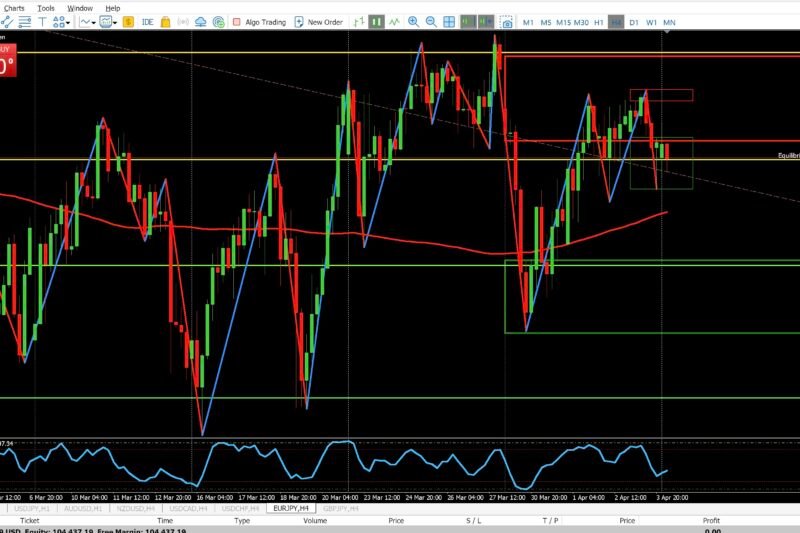
Task: Switch to USDJPY,H1 chart tab
Action: (x=32, y=509)
